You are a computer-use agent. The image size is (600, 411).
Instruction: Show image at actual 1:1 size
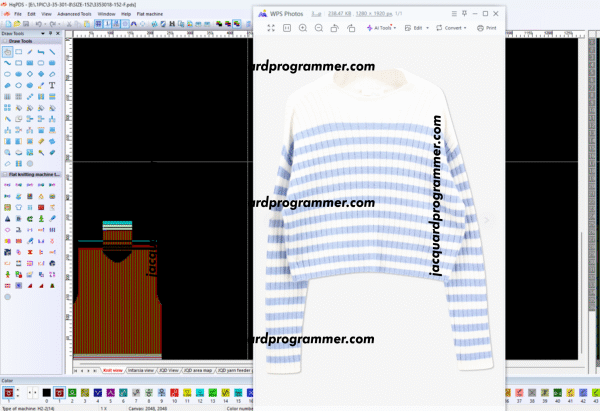(x=287, y=28)
